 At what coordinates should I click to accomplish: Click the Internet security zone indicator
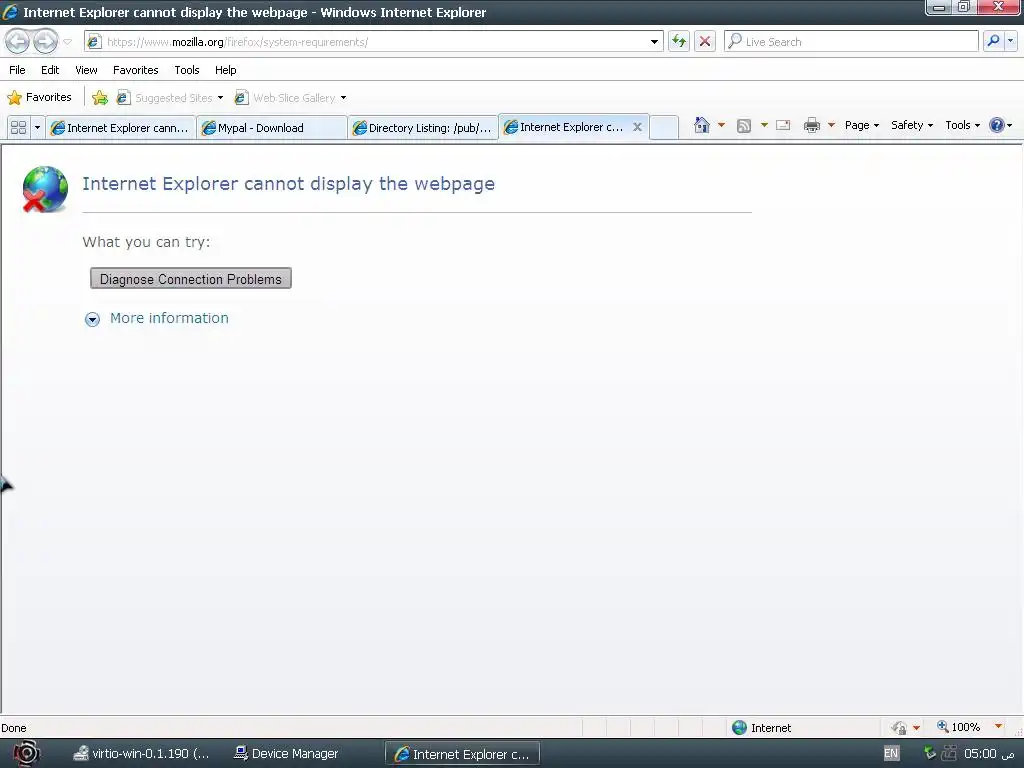(x=761, y=728)
